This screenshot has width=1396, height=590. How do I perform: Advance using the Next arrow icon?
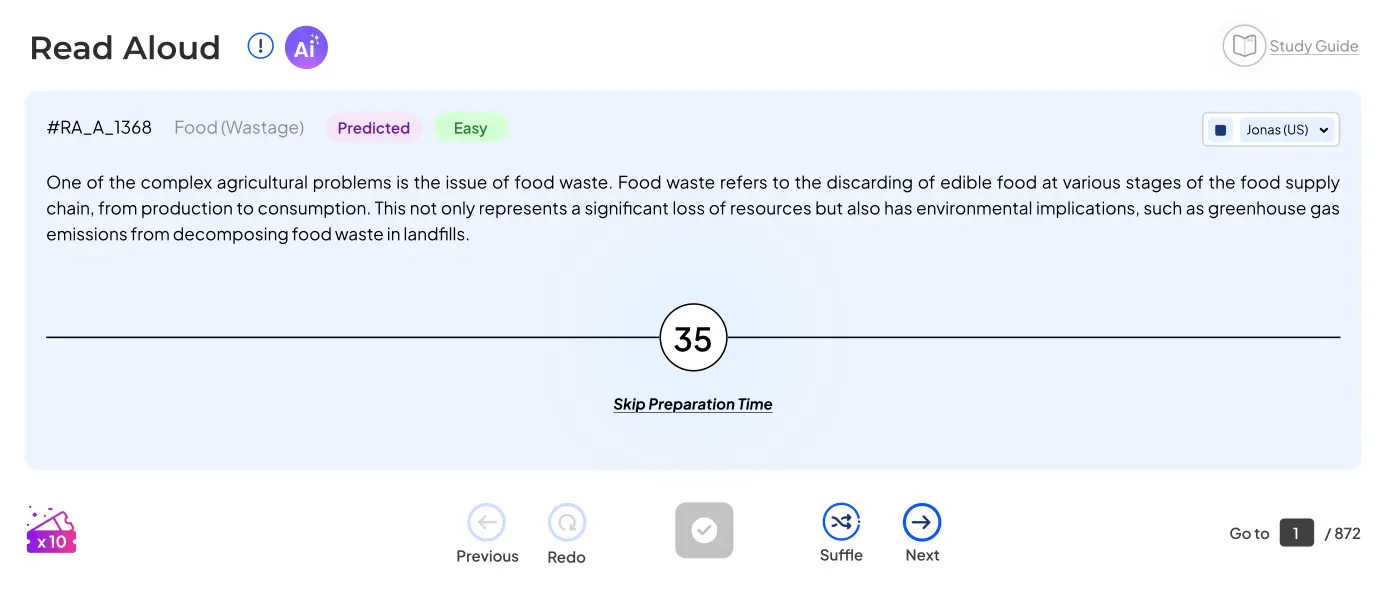921,522
